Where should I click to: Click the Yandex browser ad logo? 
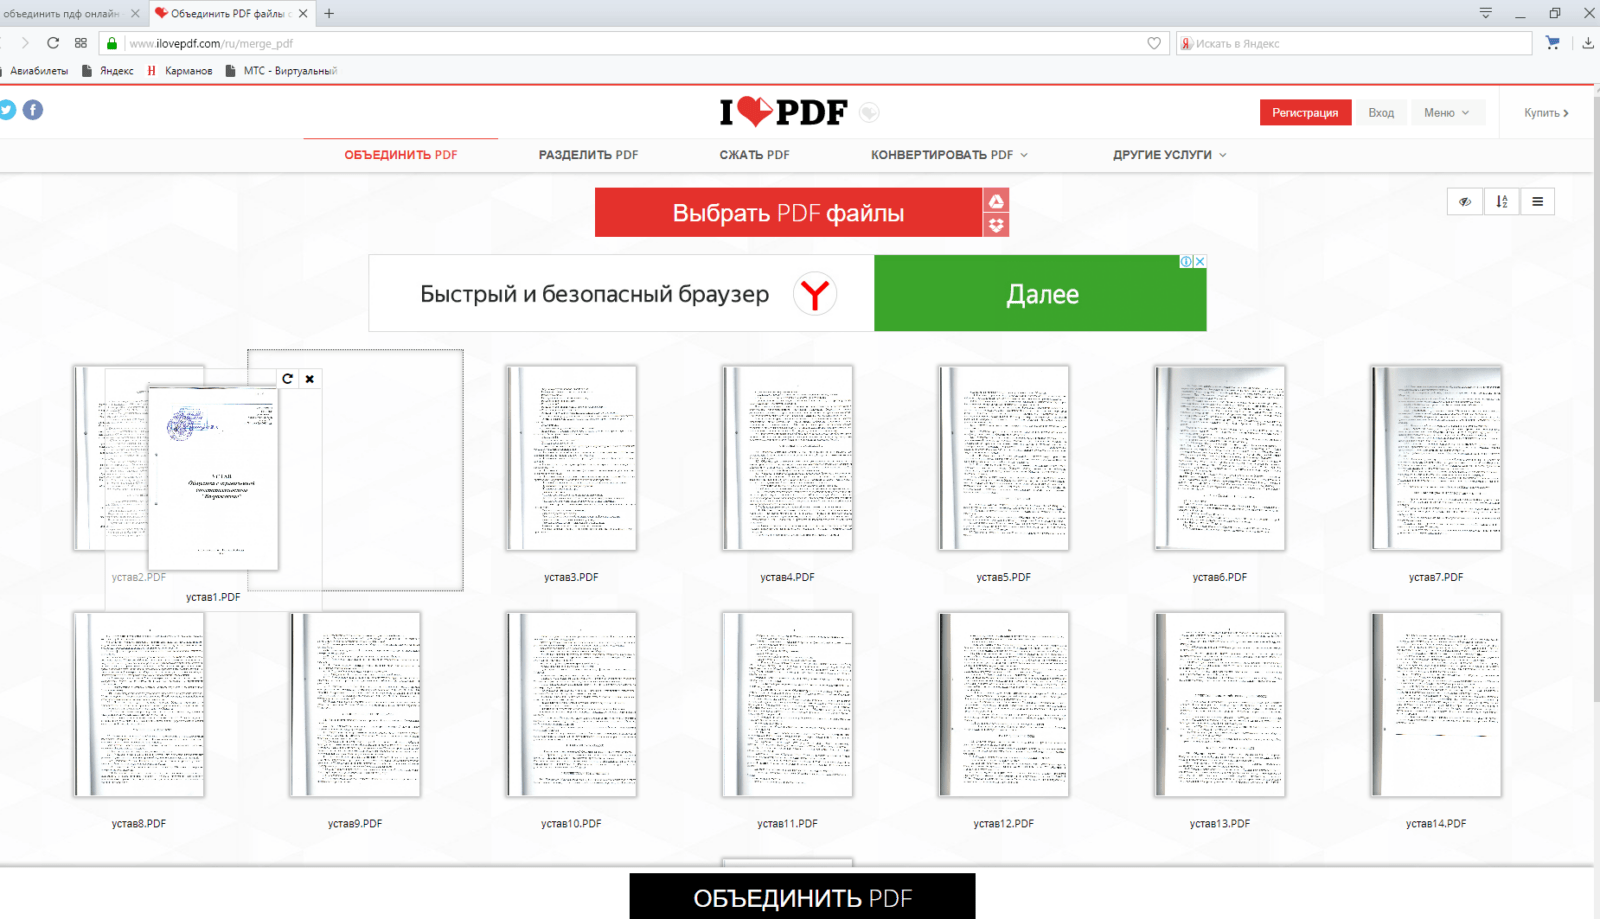click(x=815, y=294)
